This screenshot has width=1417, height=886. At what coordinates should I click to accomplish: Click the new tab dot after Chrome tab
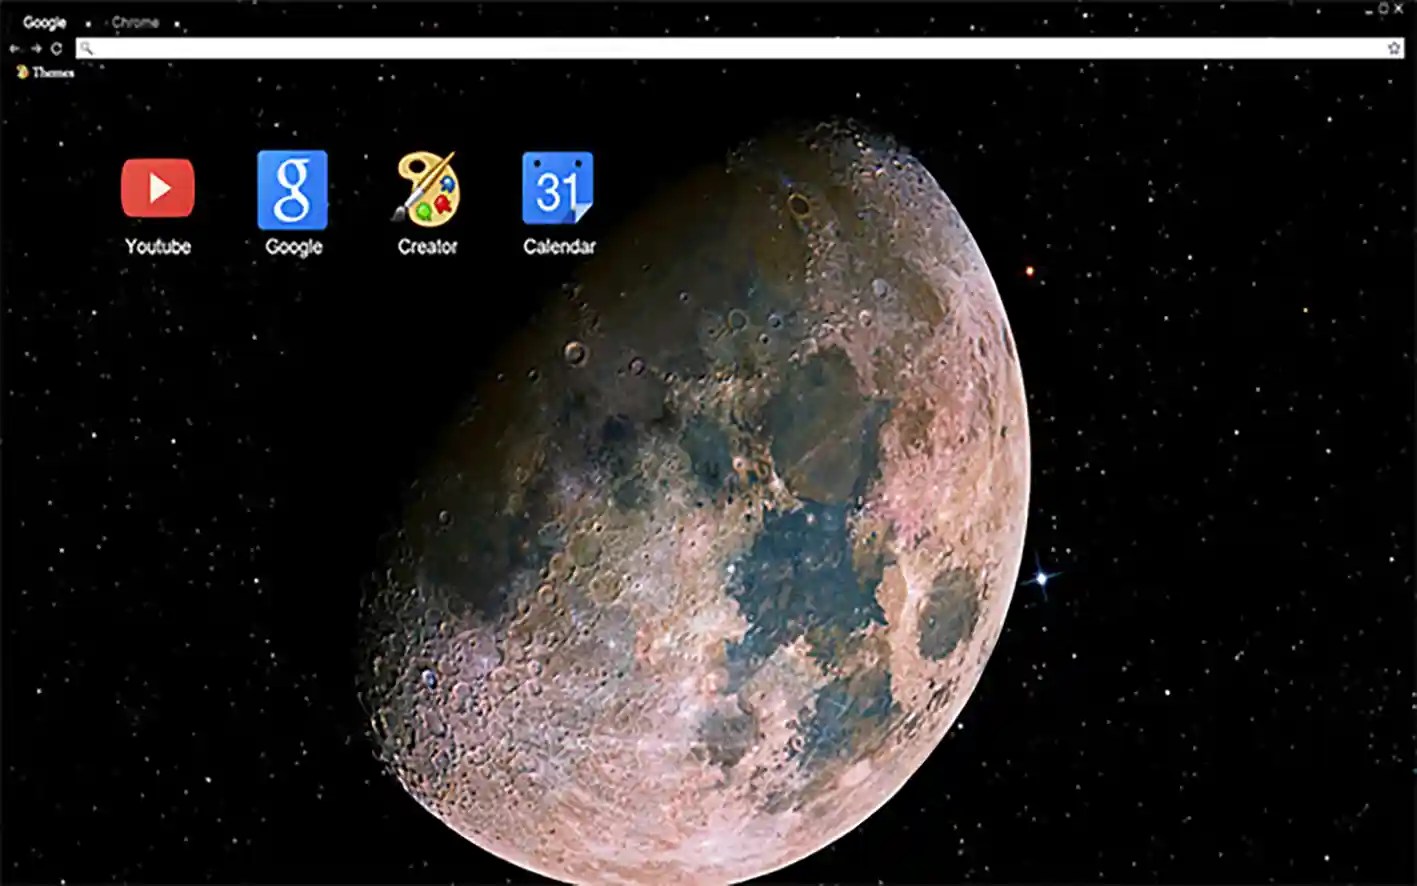[x=177, y=22]
